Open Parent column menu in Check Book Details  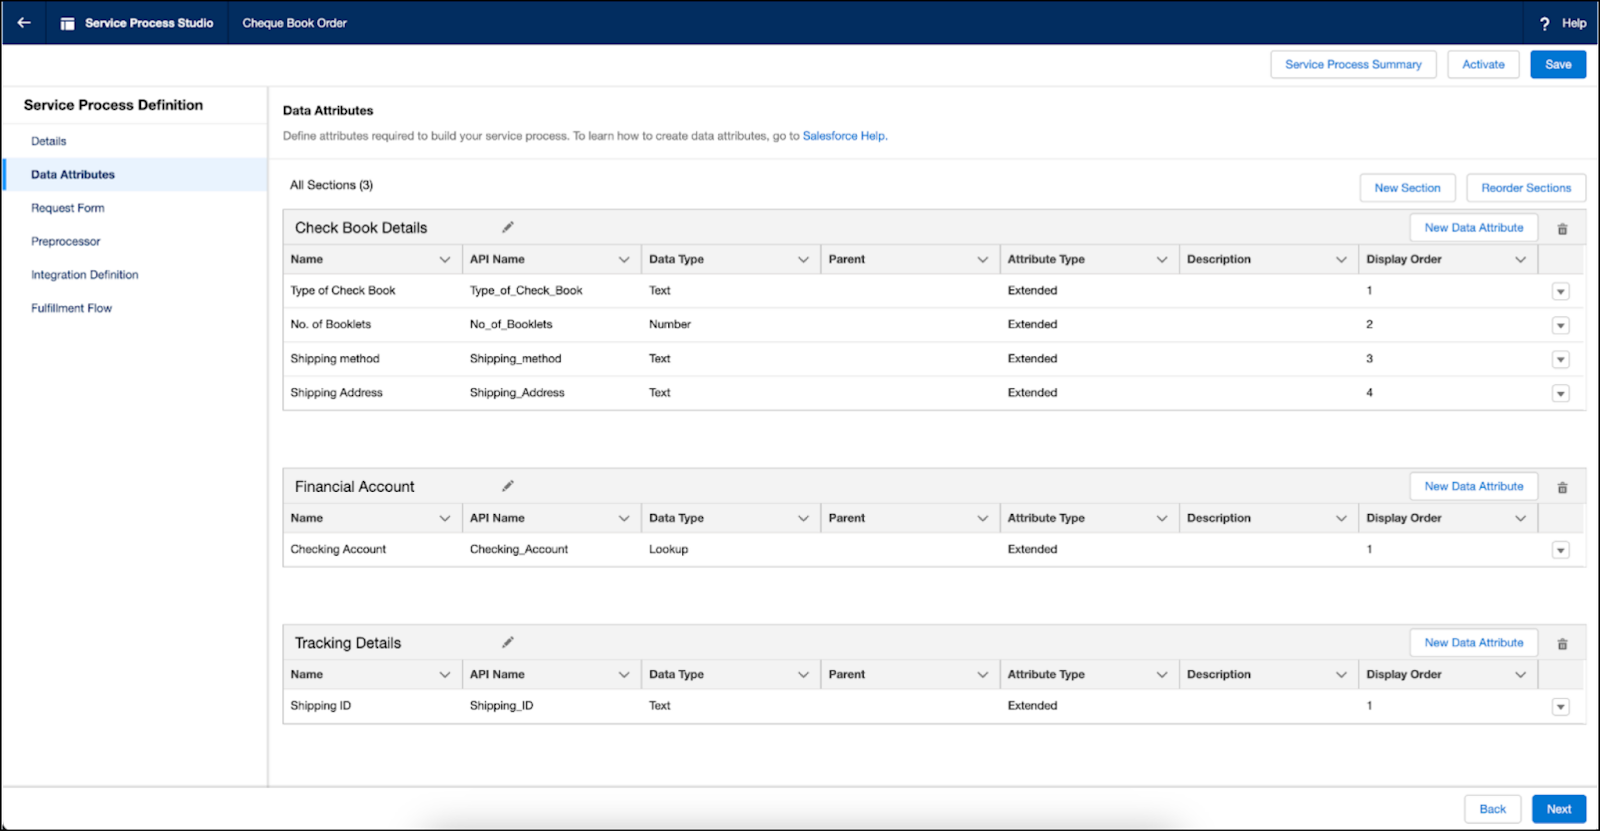[x=983, y=260]
